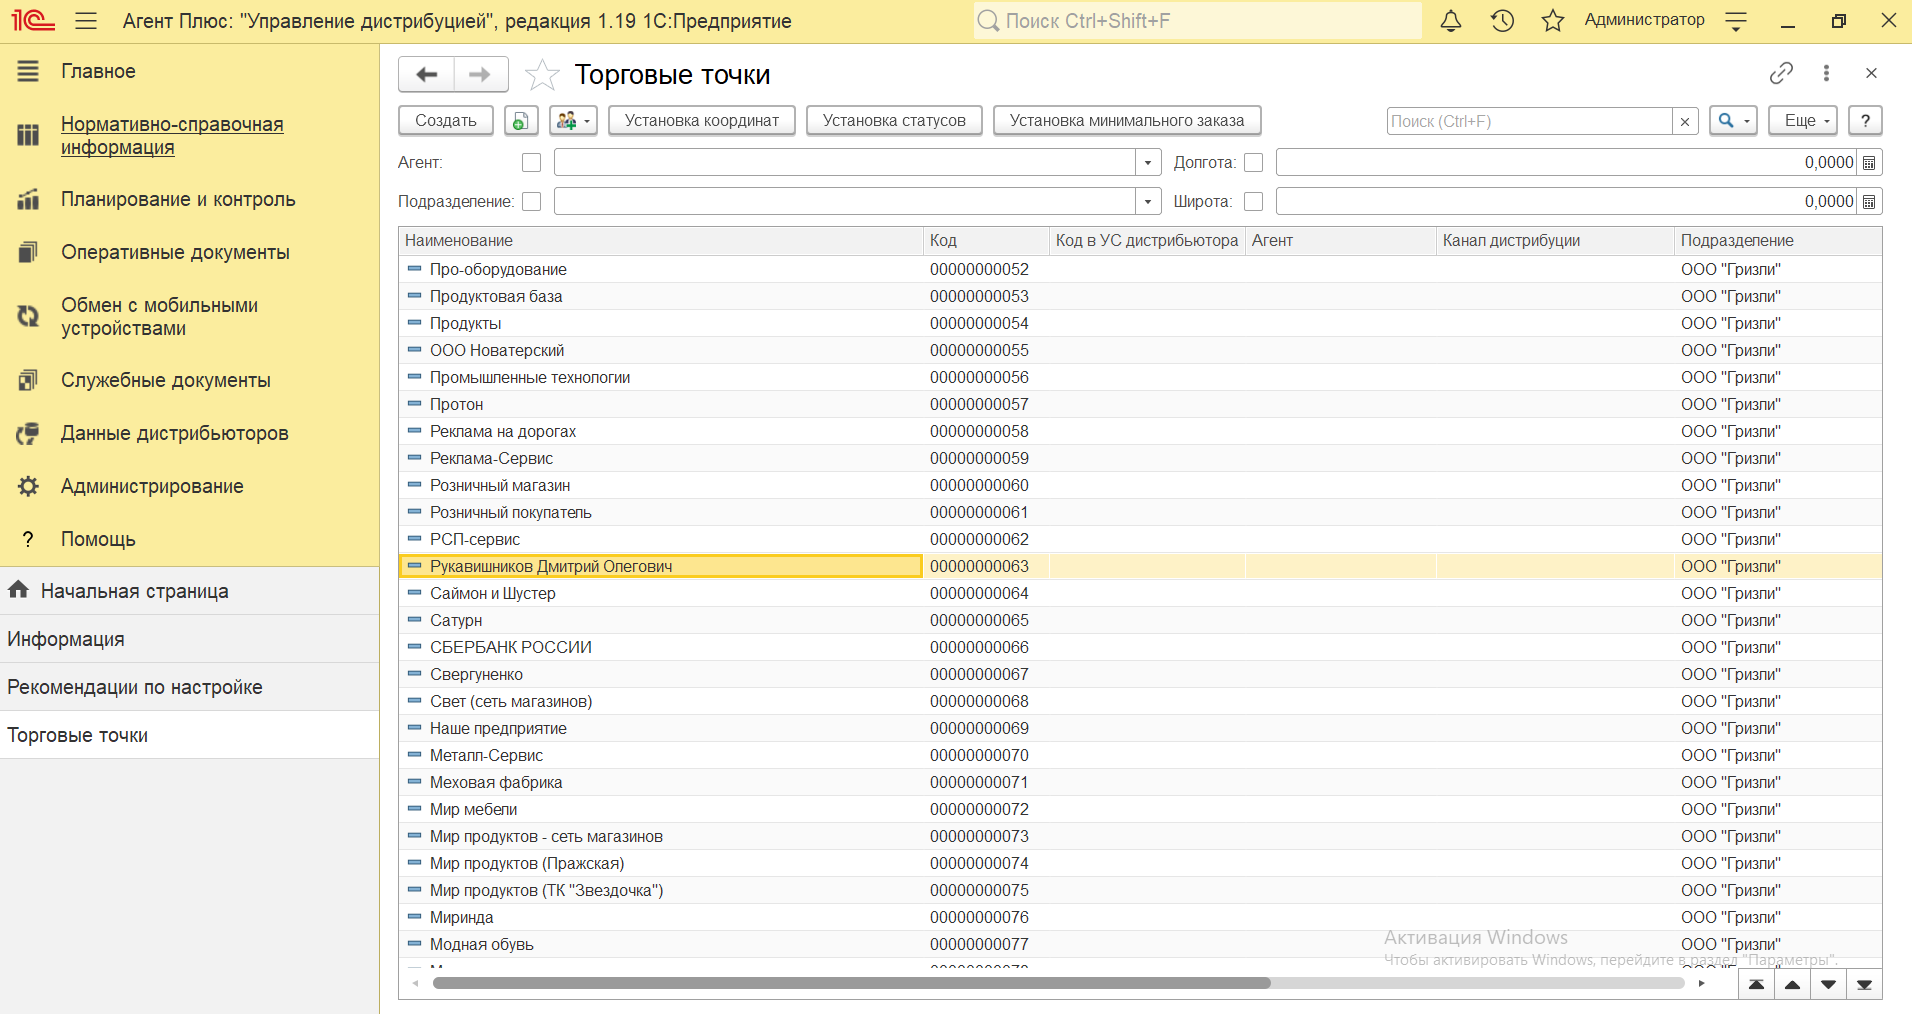Image resolution: width=1912 pixels, height=1014 pixels.
Task: Sort by Наименование column header
Action: (x=661, y=241)
